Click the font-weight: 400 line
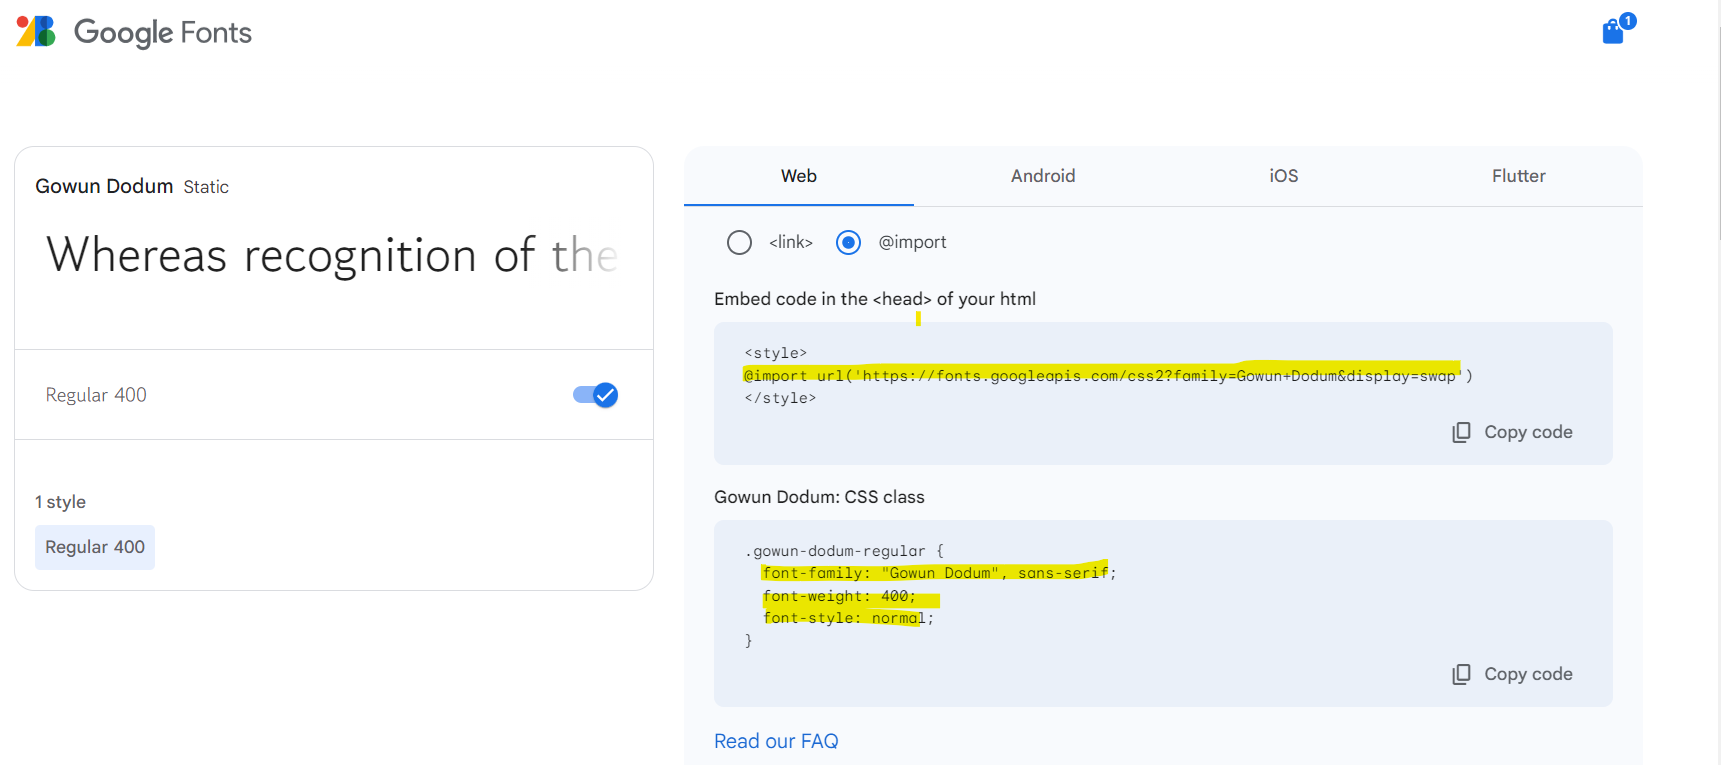The image size is (1721, 765). click(839, 596)
